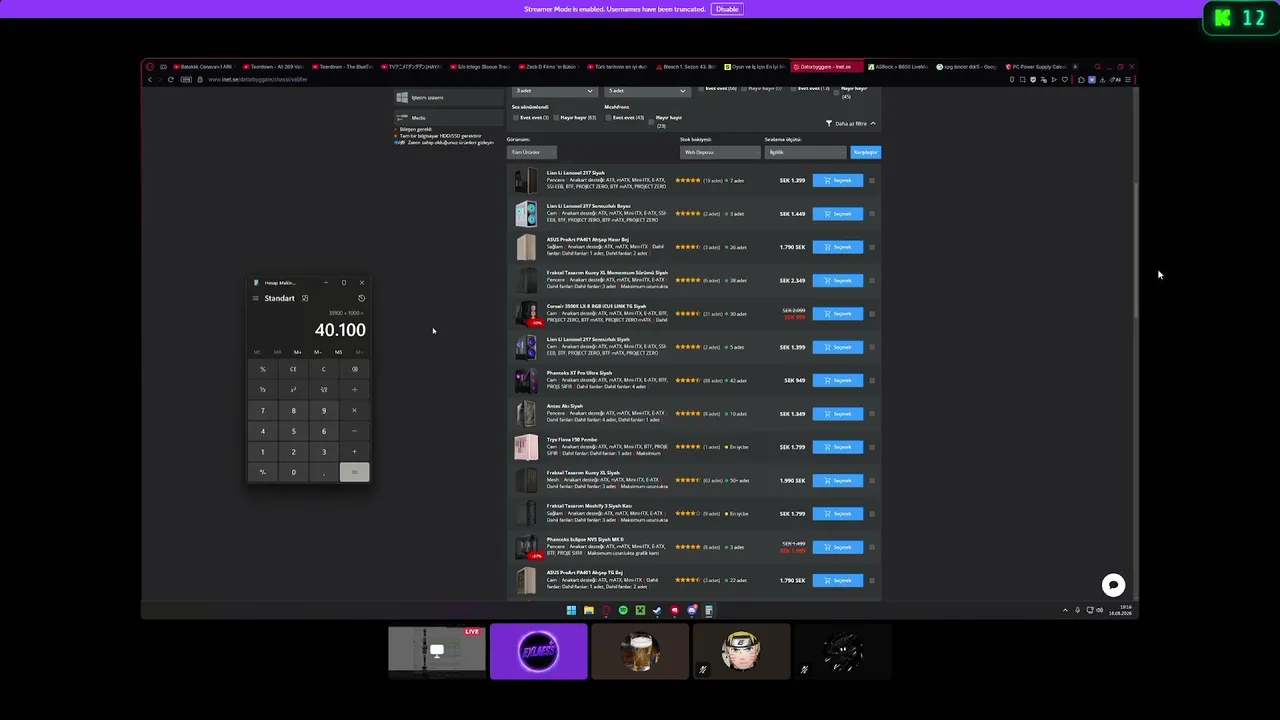Tick compare checkbox for Fraktal Tasarım Kuzey XL Momentum
The height and width of the screenshot is (720, 1280).
tap(872, 281)
